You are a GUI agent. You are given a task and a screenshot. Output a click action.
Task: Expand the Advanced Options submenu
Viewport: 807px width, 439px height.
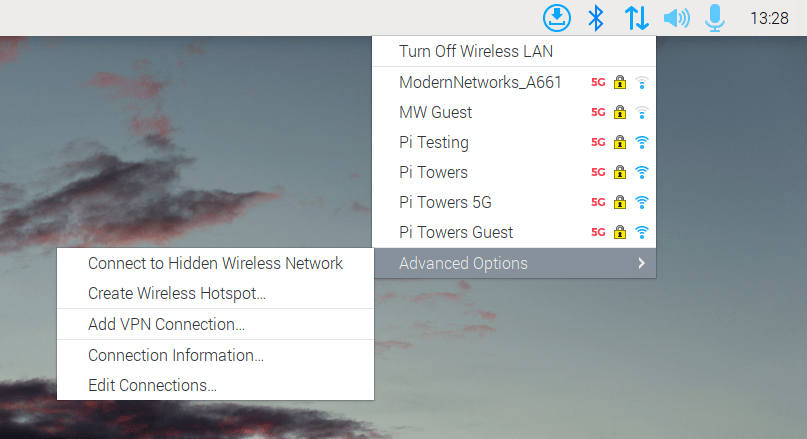(463, 263)
